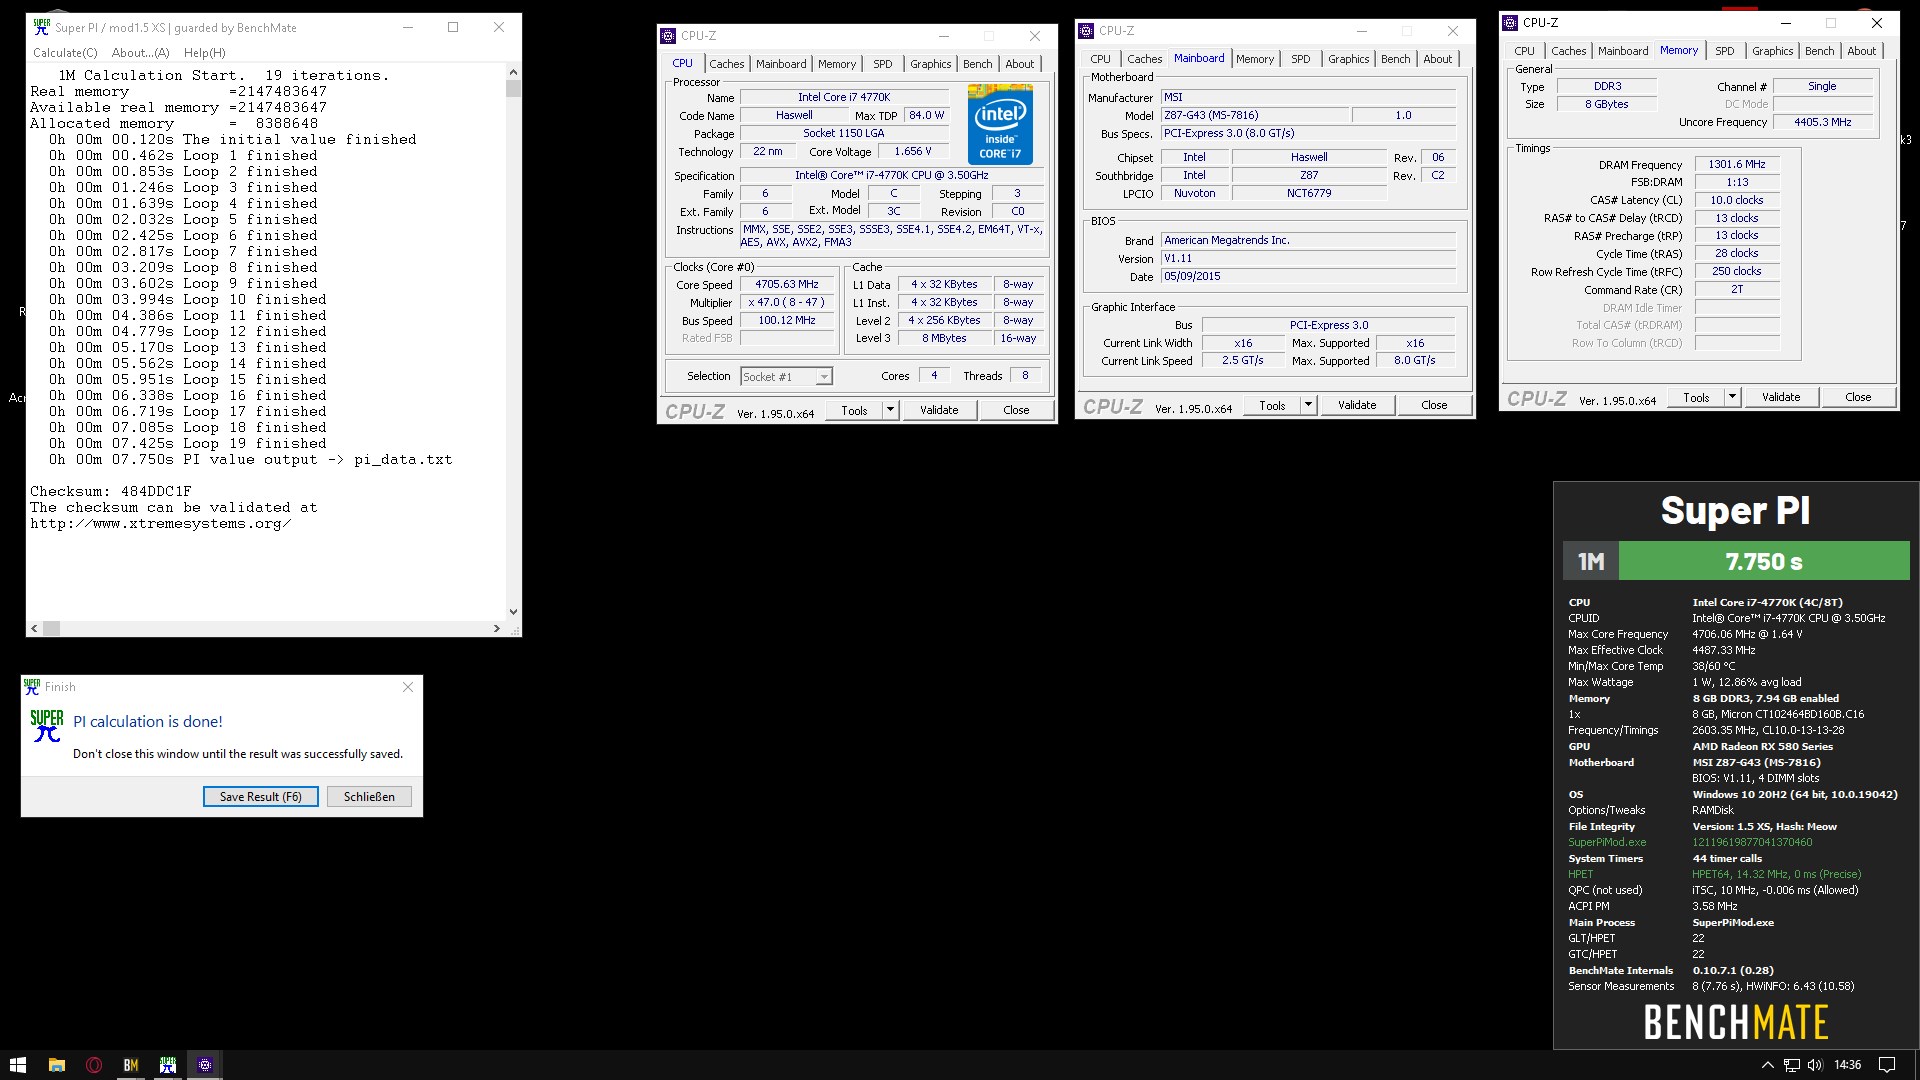Open About...(A) menu in Super PI
Image resolution: width=1920 pixels, height=1080 pixels.
(x=140, y=53)
